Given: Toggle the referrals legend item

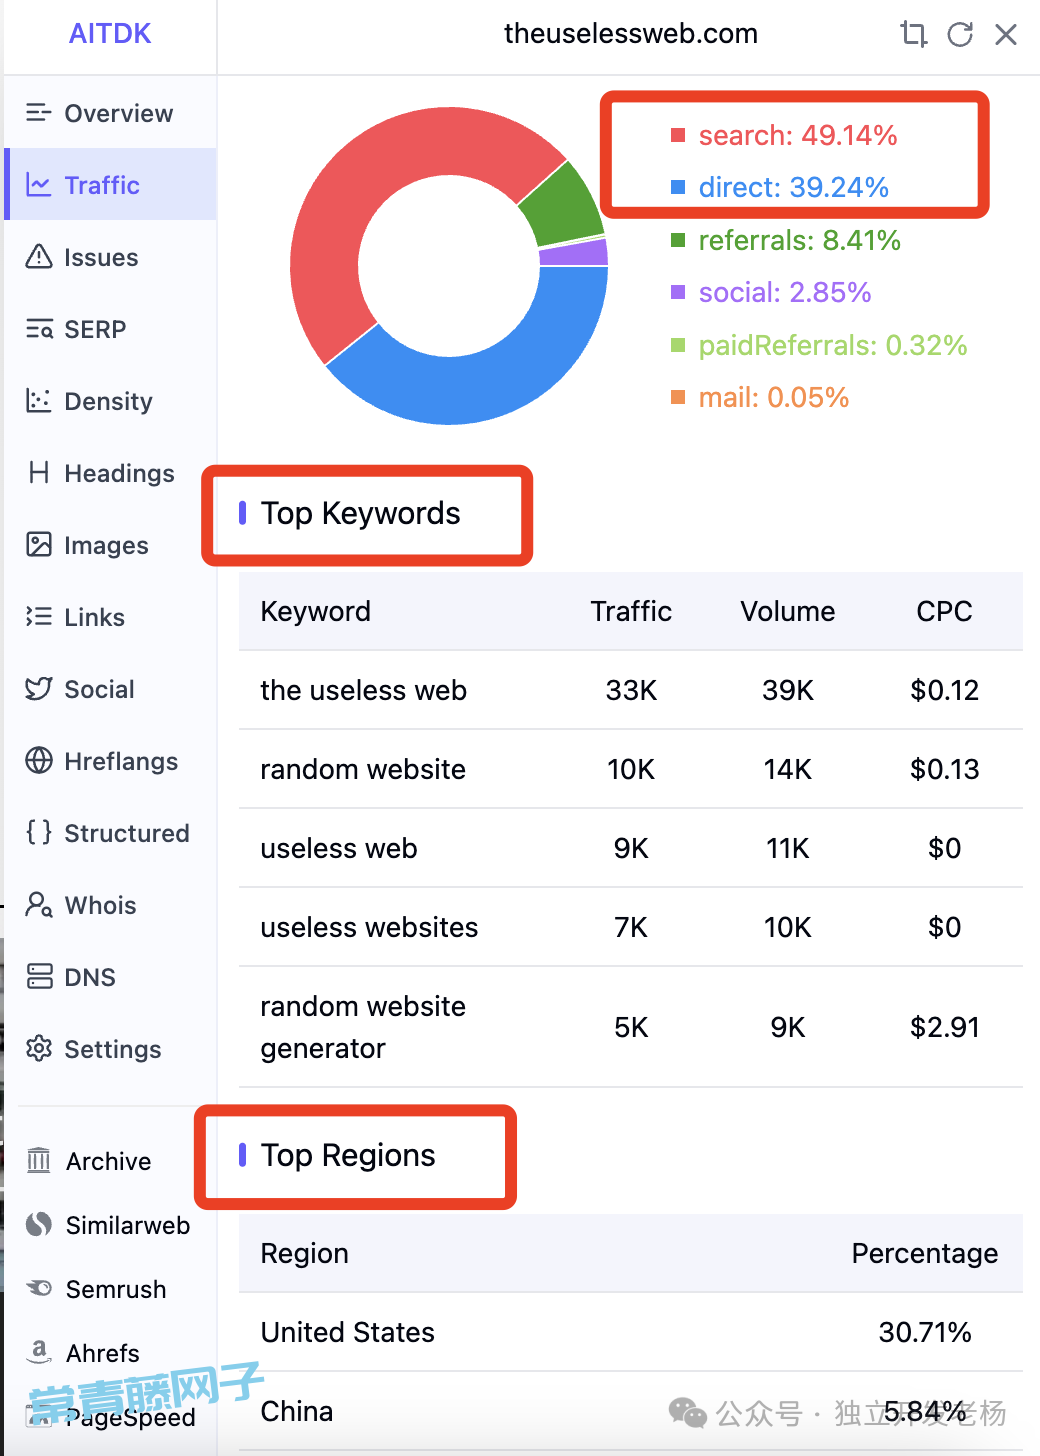Looking at the screenshot, I should (786, 240).
